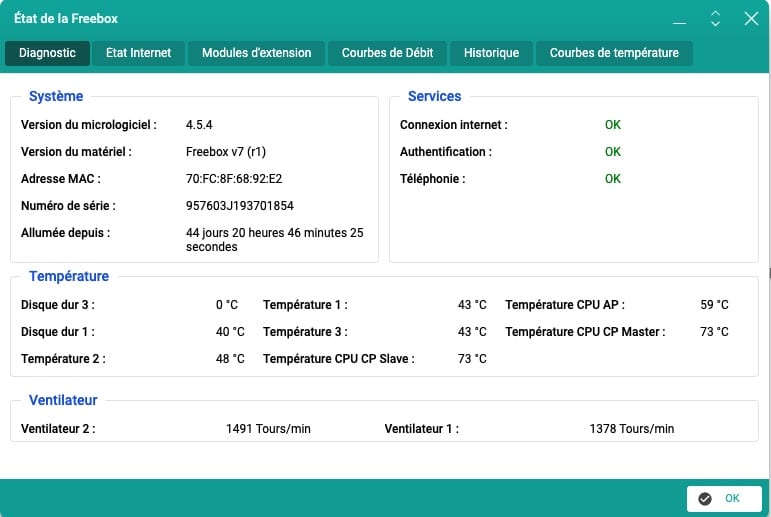The height and width of the screenshot is (517, 771).
Task: Click the Connexion internet label
Action: click(453, 125)
